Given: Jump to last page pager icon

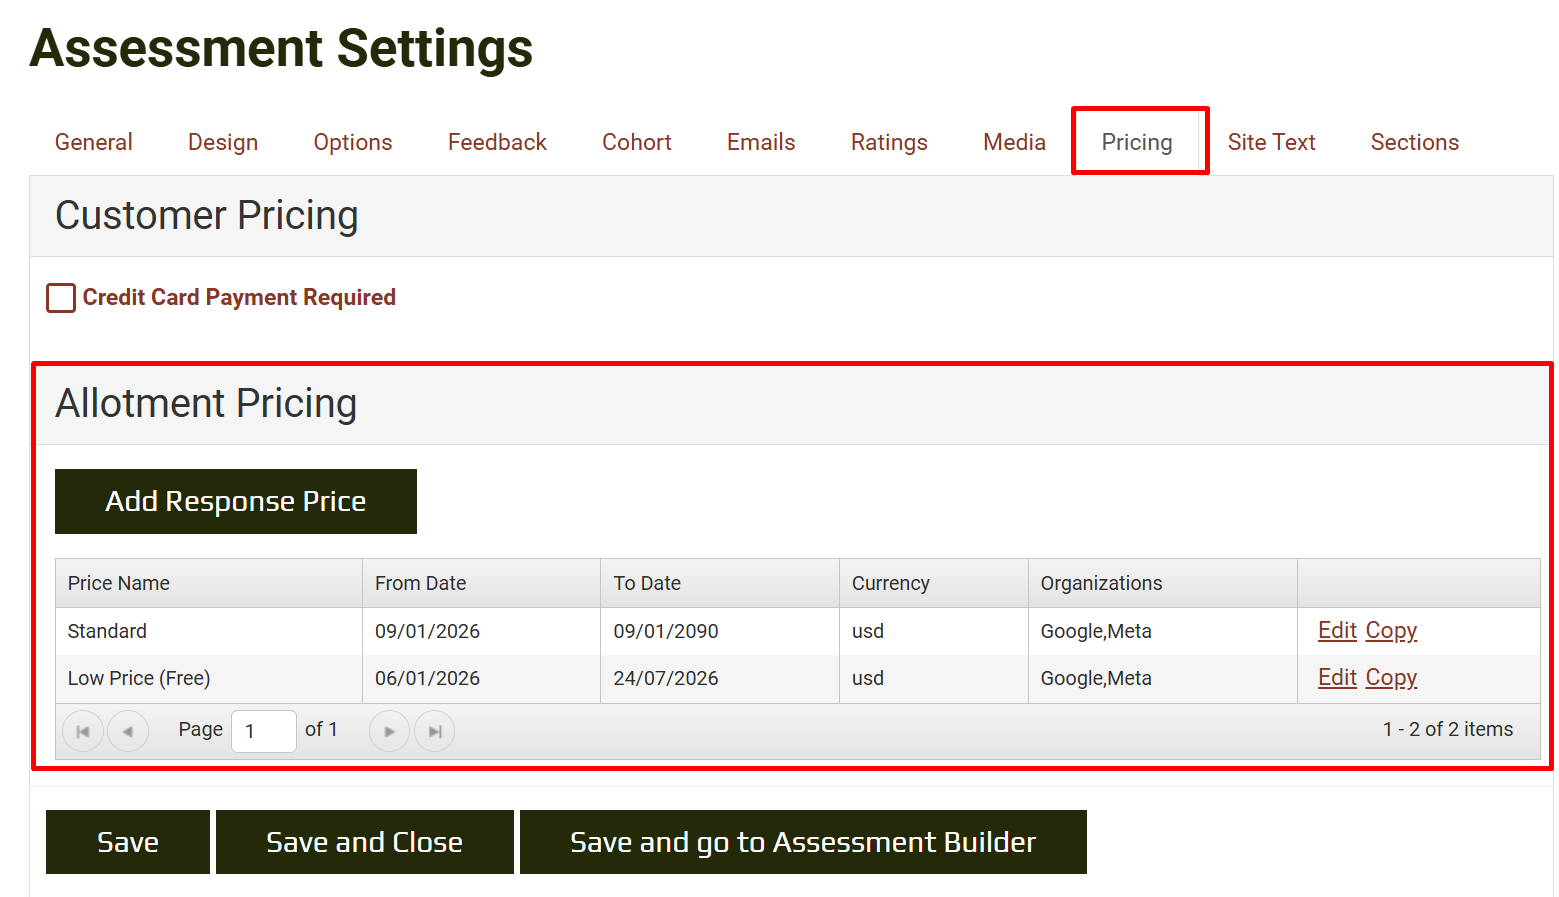Looking at the screenshot, I should tap(435, 731).
